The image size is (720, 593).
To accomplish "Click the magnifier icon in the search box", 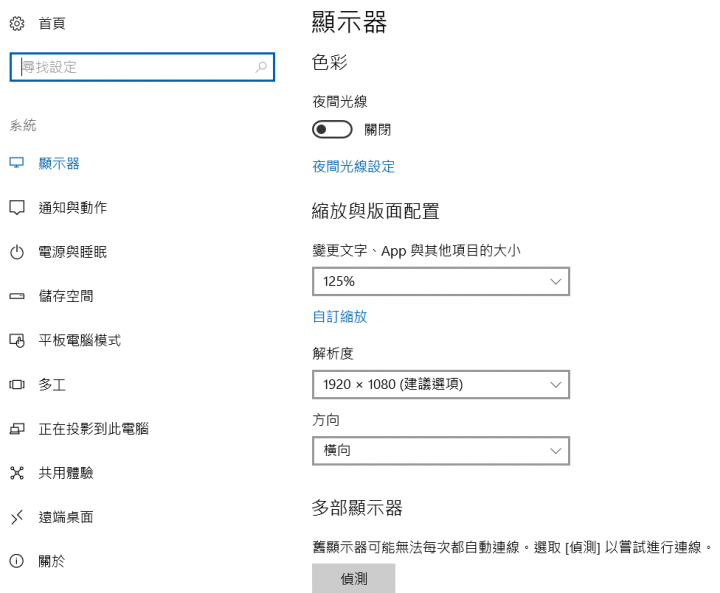I will [261, 67].
